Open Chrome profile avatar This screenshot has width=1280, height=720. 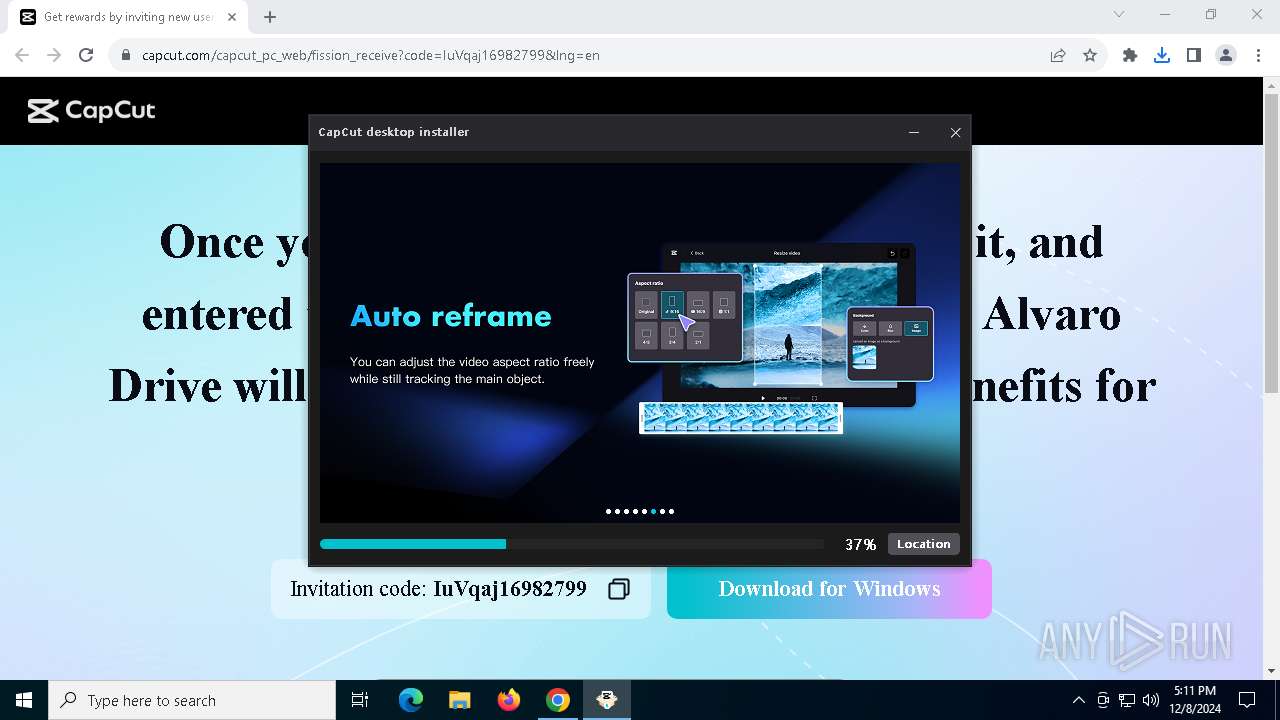point(1226,55)
